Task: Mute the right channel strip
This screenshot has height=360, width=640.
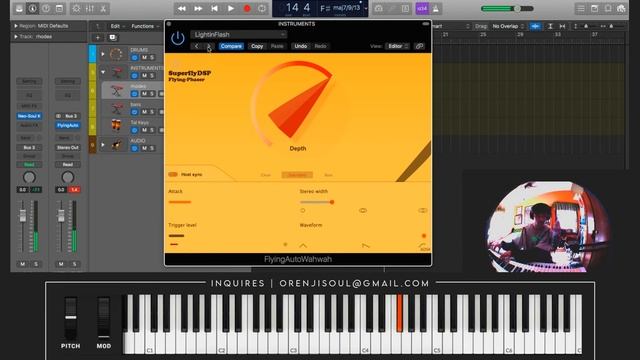Action: [x=61, y=264]
